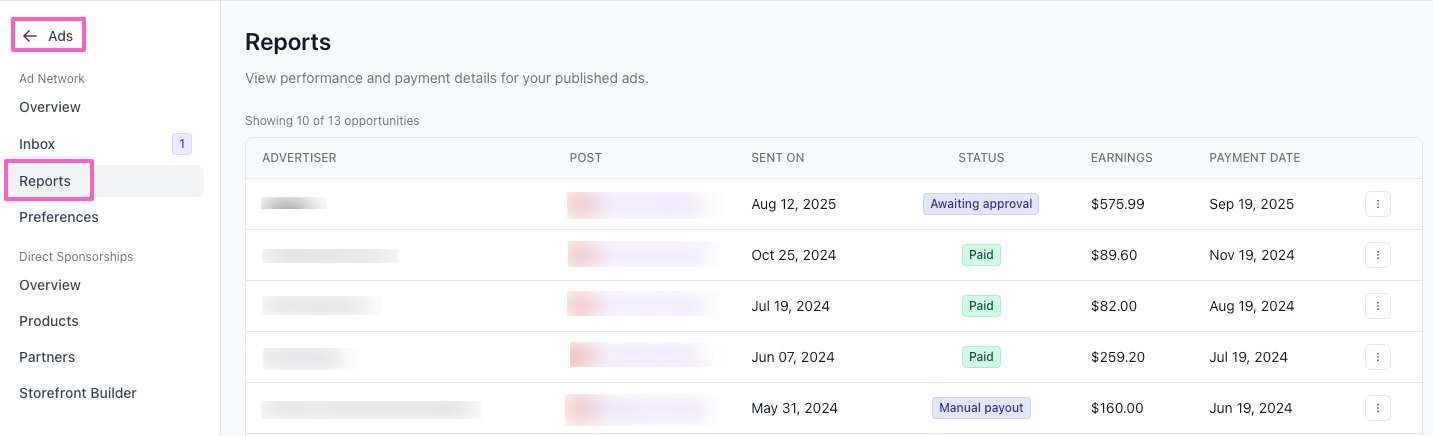Select Reports in the sidebar
The image size is (1433, 436).
coord(45,181)
